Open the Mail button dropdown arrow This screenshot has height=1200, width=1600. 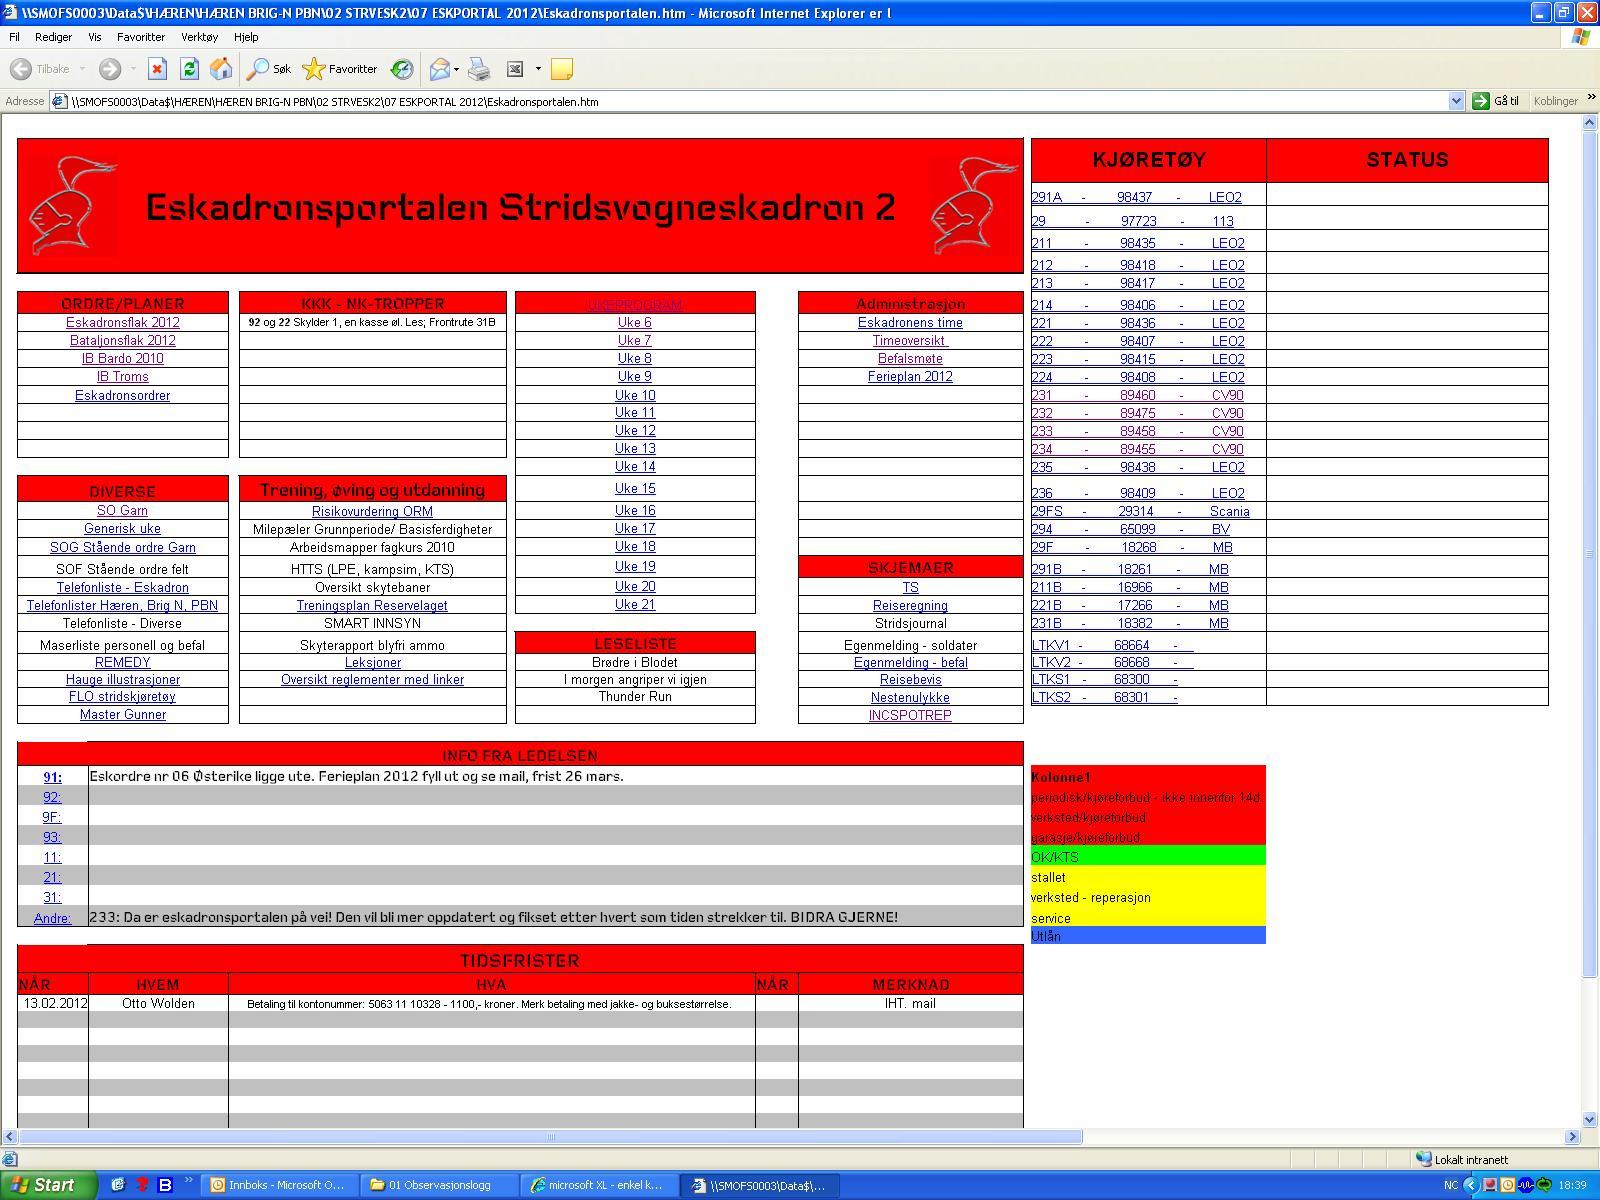coord(457,69)
